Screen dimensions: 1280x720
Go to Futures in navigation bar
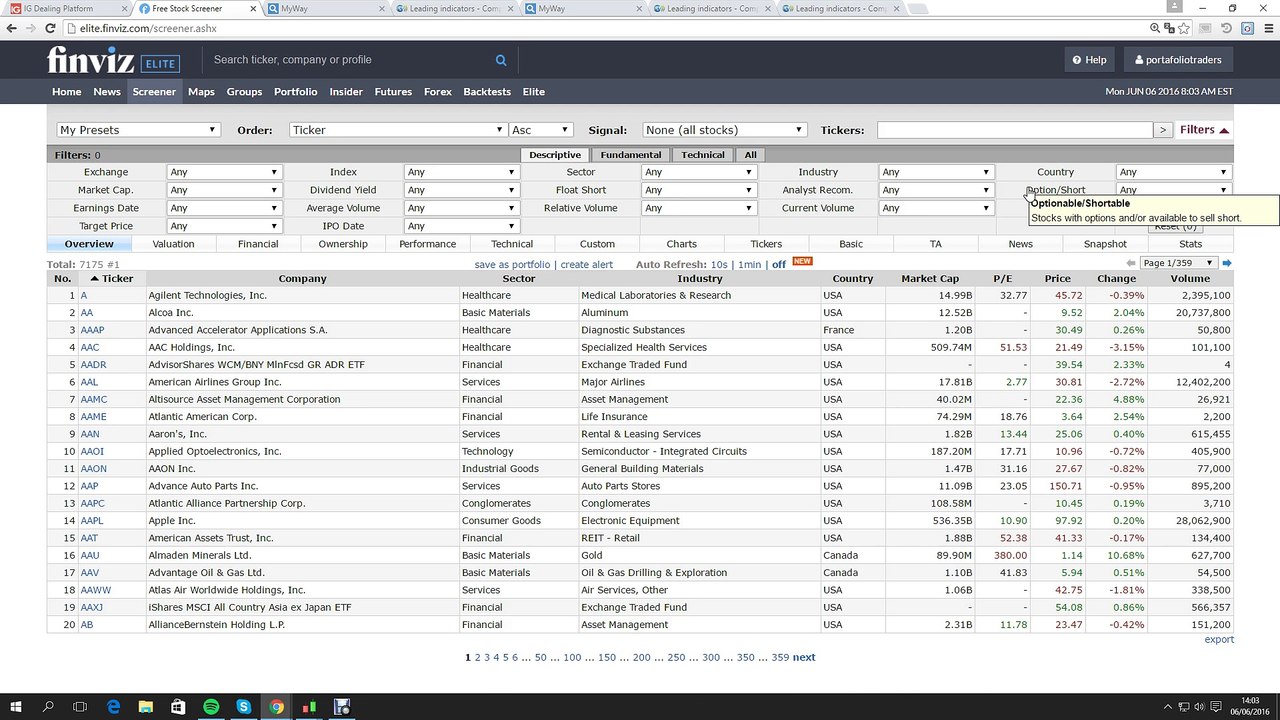393,92
